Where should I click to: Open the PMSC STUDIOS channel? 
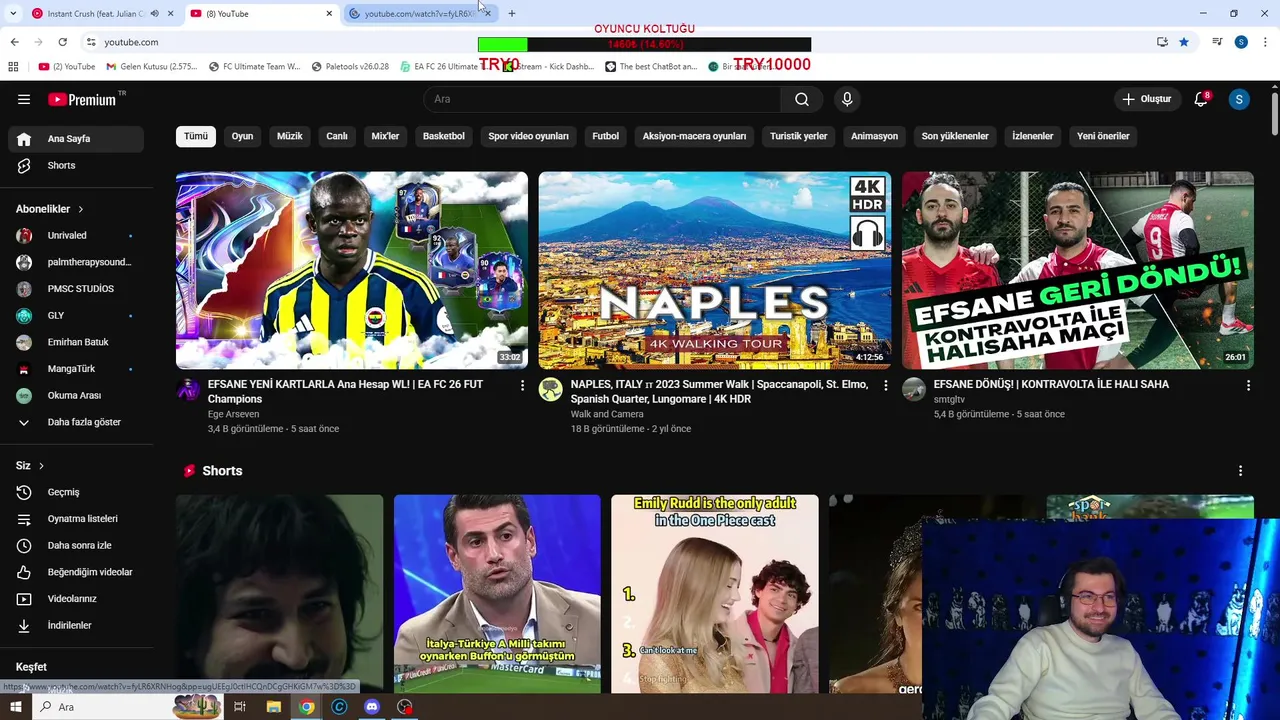76,289
